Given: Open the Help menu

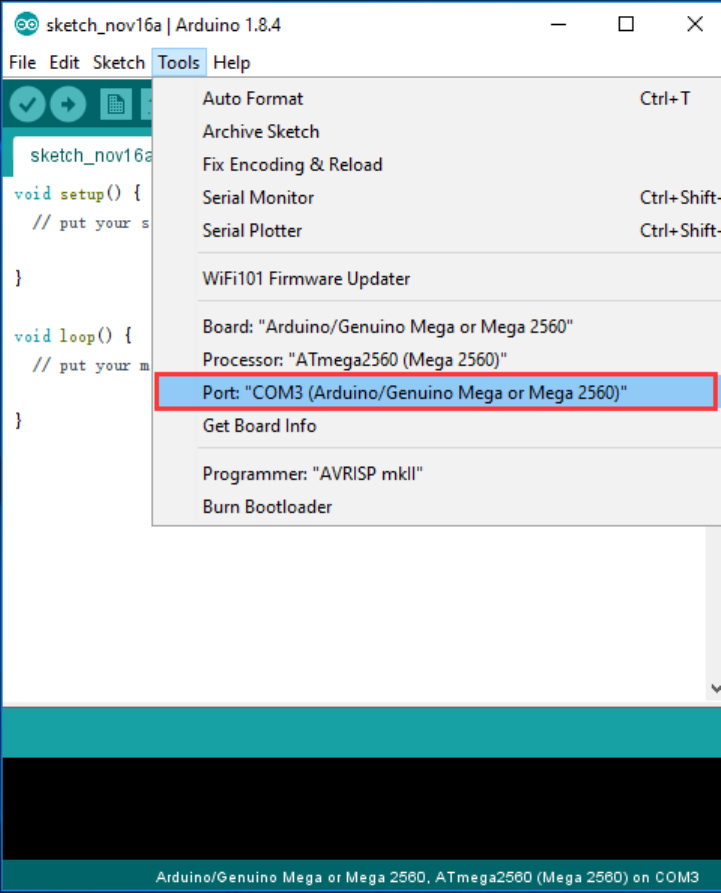Looking at the screenshot, I should point(231,62).
